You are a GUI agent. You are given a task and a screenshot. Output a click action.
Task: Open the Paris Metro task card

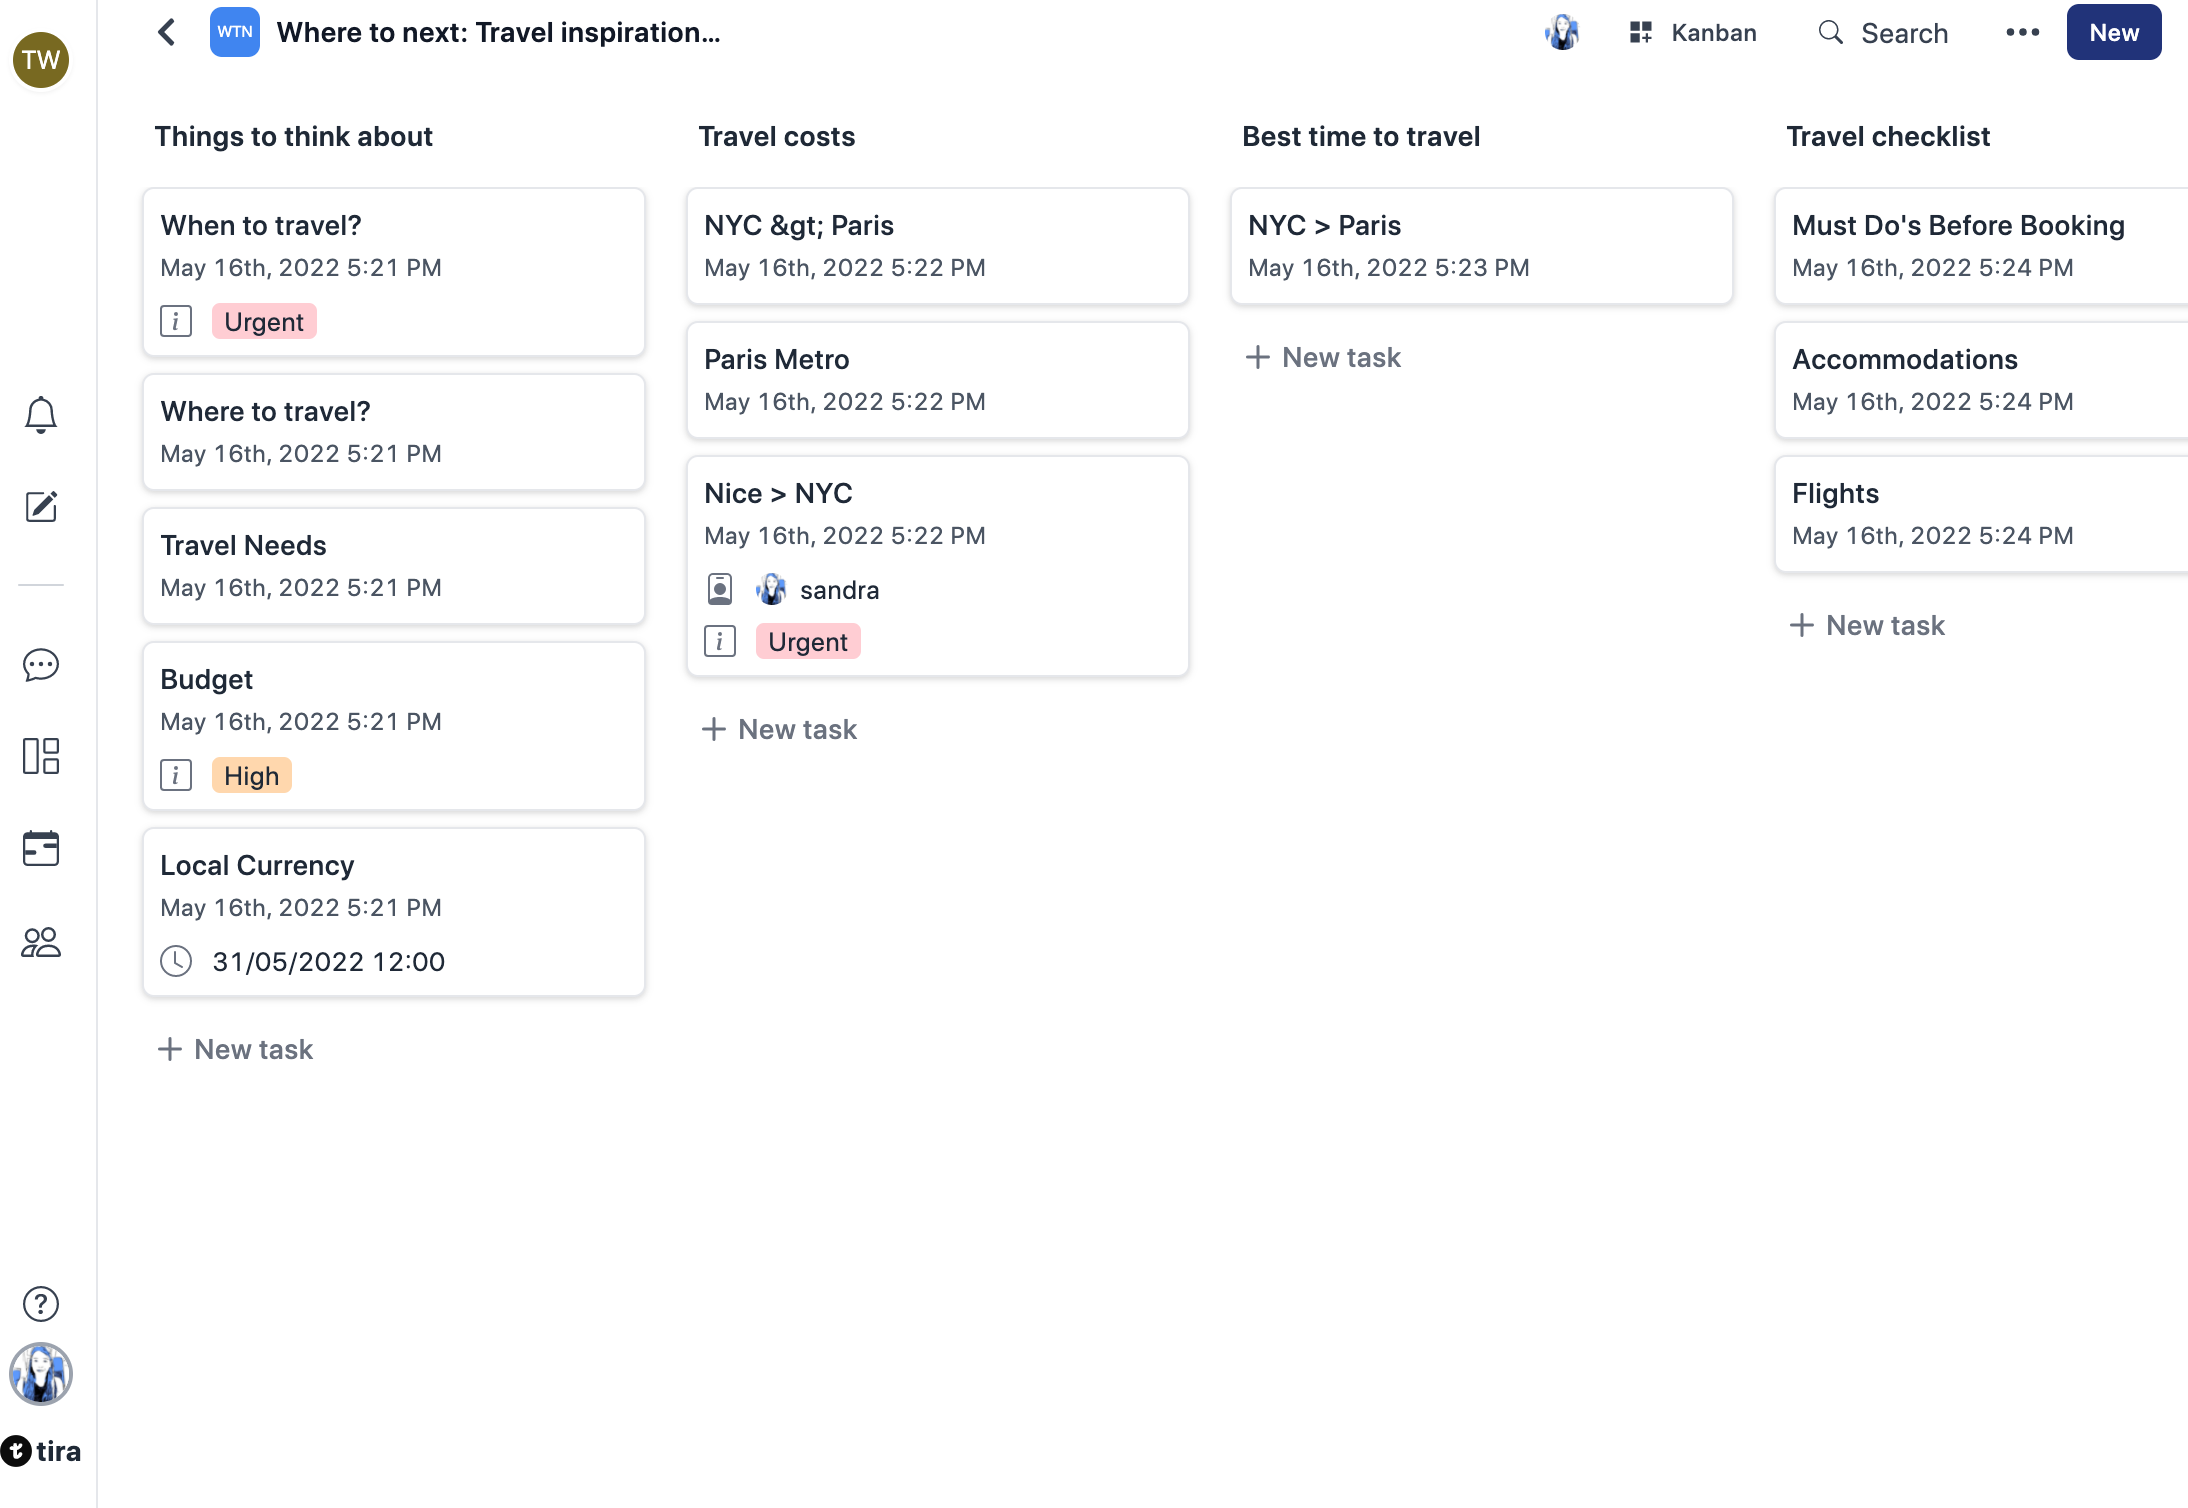[x=937, y=380]
